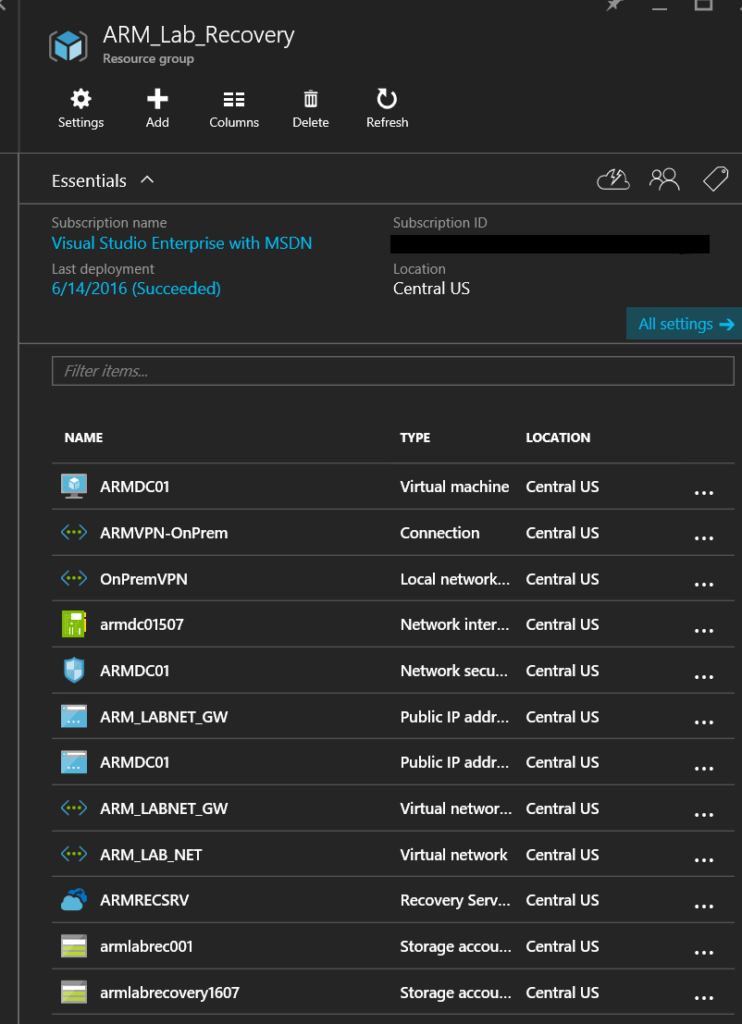Open the last deployment 6/14/2016 link

(x=136, y=289)
